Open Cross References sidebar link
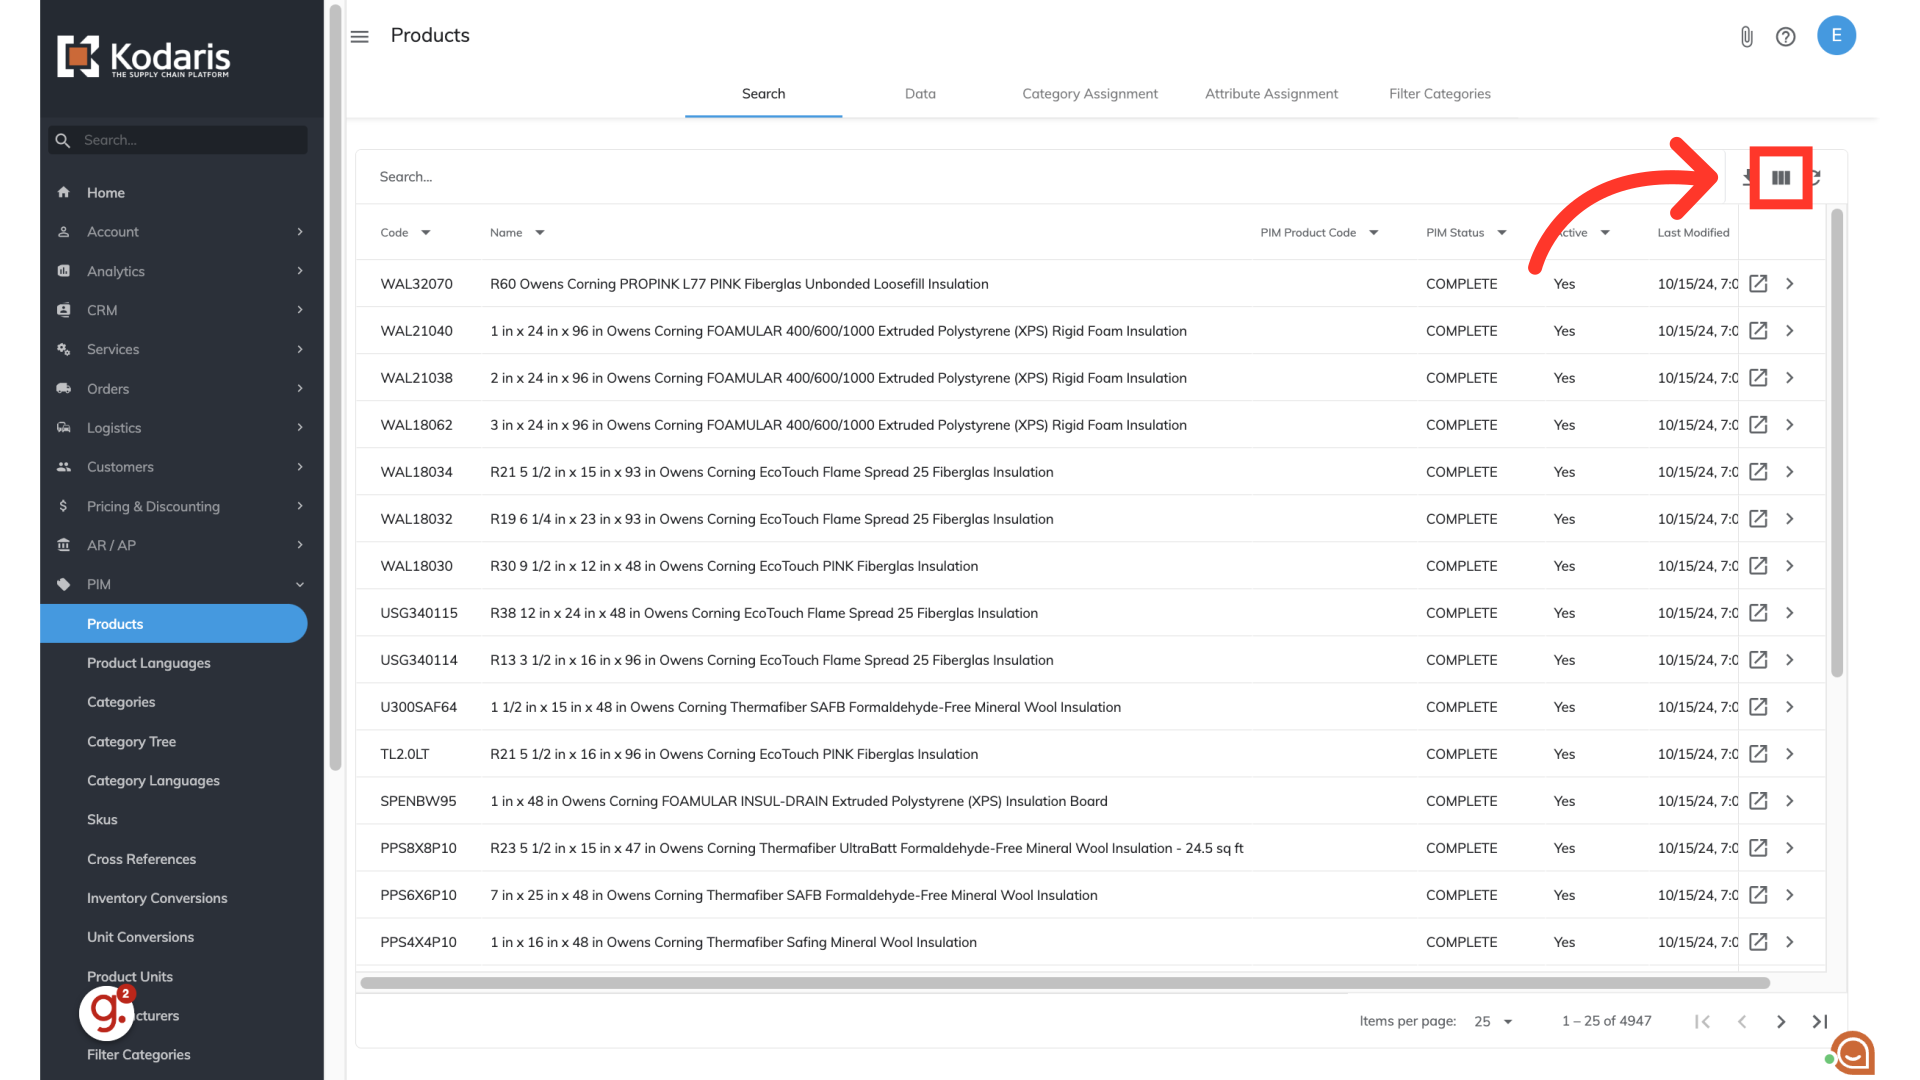 141,859
